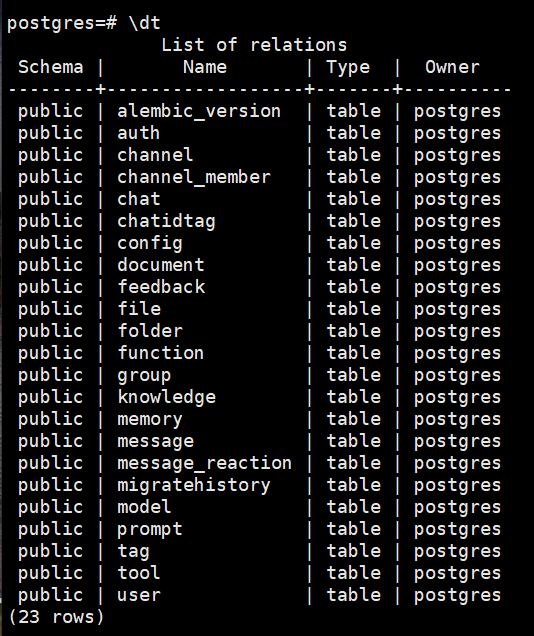Click the knowledge table name
The width and height of the screenshot is (534, 636).
166,397
